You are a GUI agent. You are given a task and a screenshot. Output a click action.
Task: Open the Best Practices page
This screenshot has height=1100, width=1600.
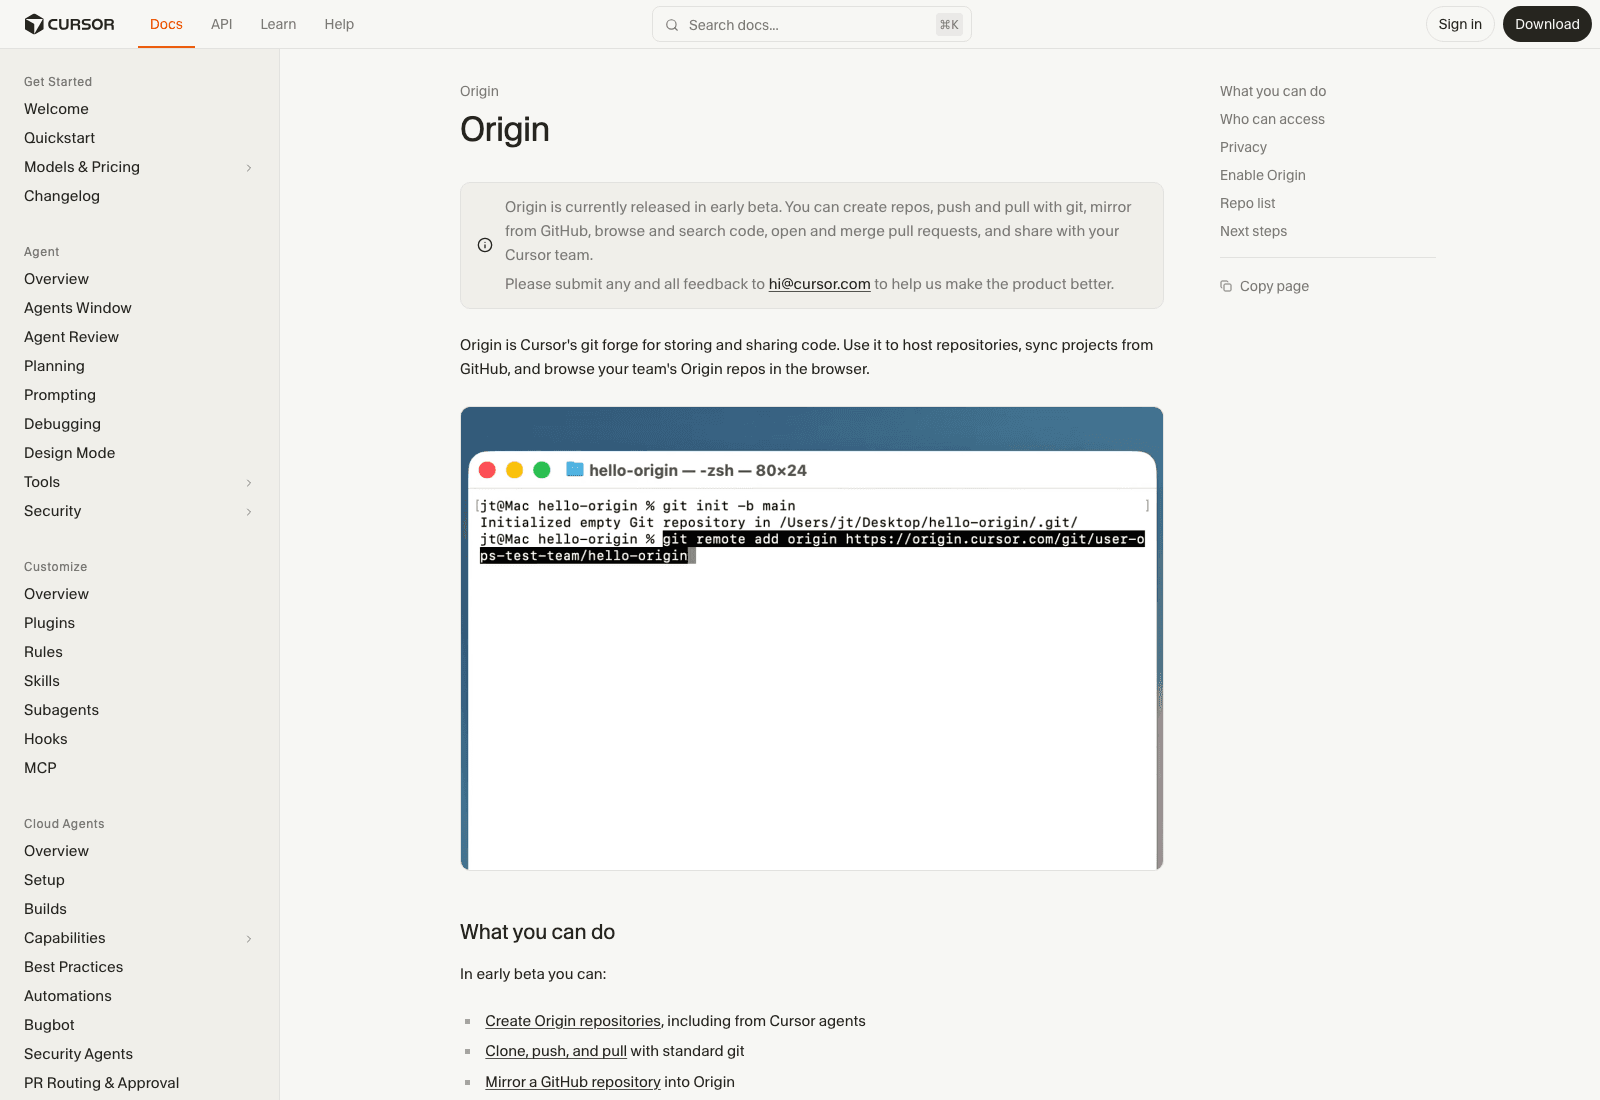click(x=74, y=967)
